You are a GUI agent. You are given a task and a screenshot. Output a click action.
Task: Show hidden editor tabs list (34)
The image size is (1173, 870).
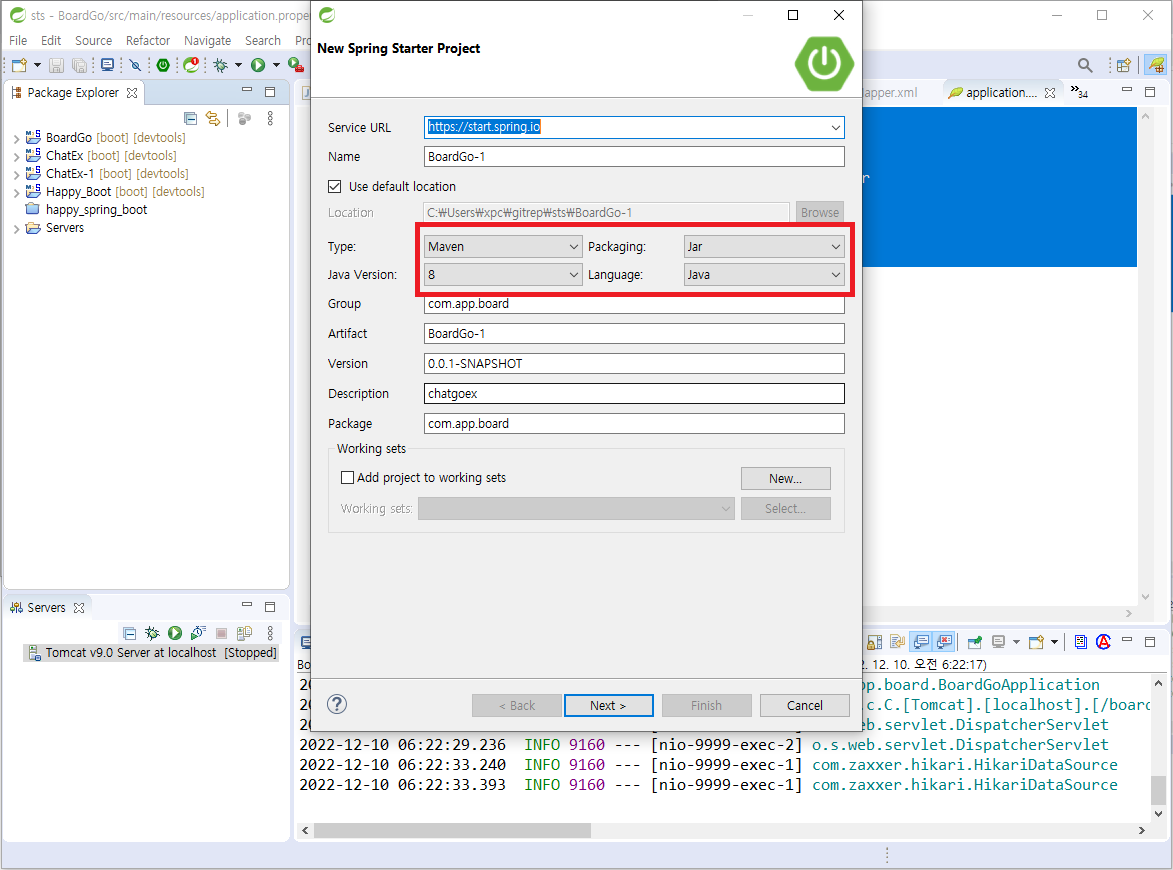coord(1079,92)
